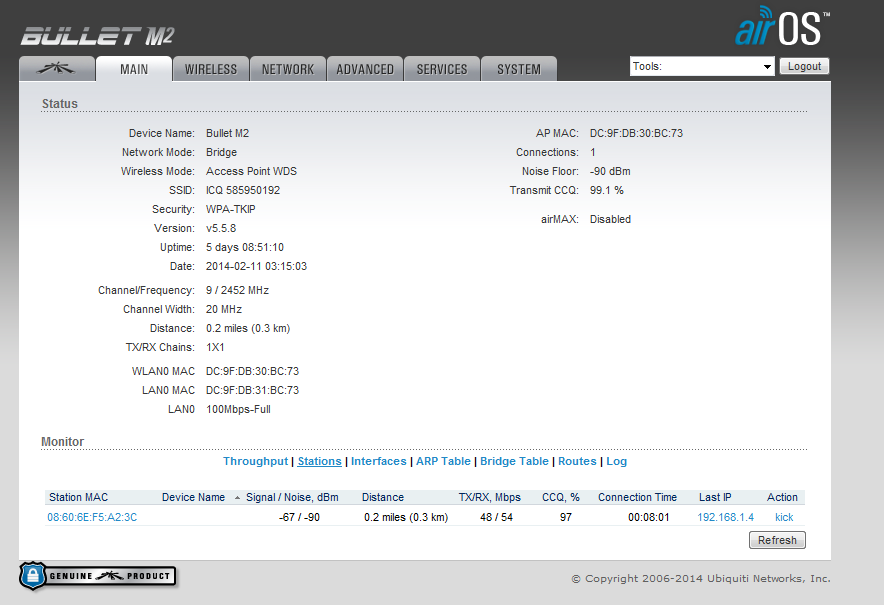Open the NETWORK tab

point(288,69)
